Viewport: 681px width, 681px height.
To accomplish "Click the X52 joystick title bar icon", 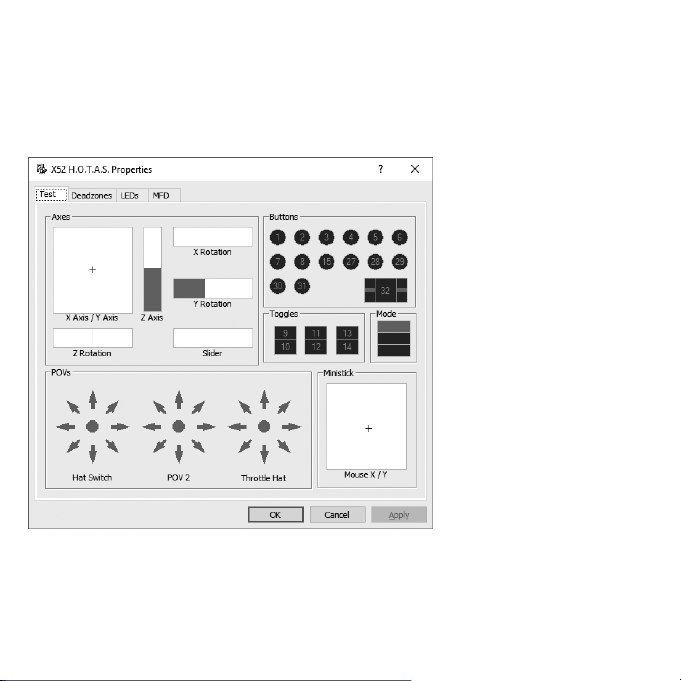I will click(41, 169).
